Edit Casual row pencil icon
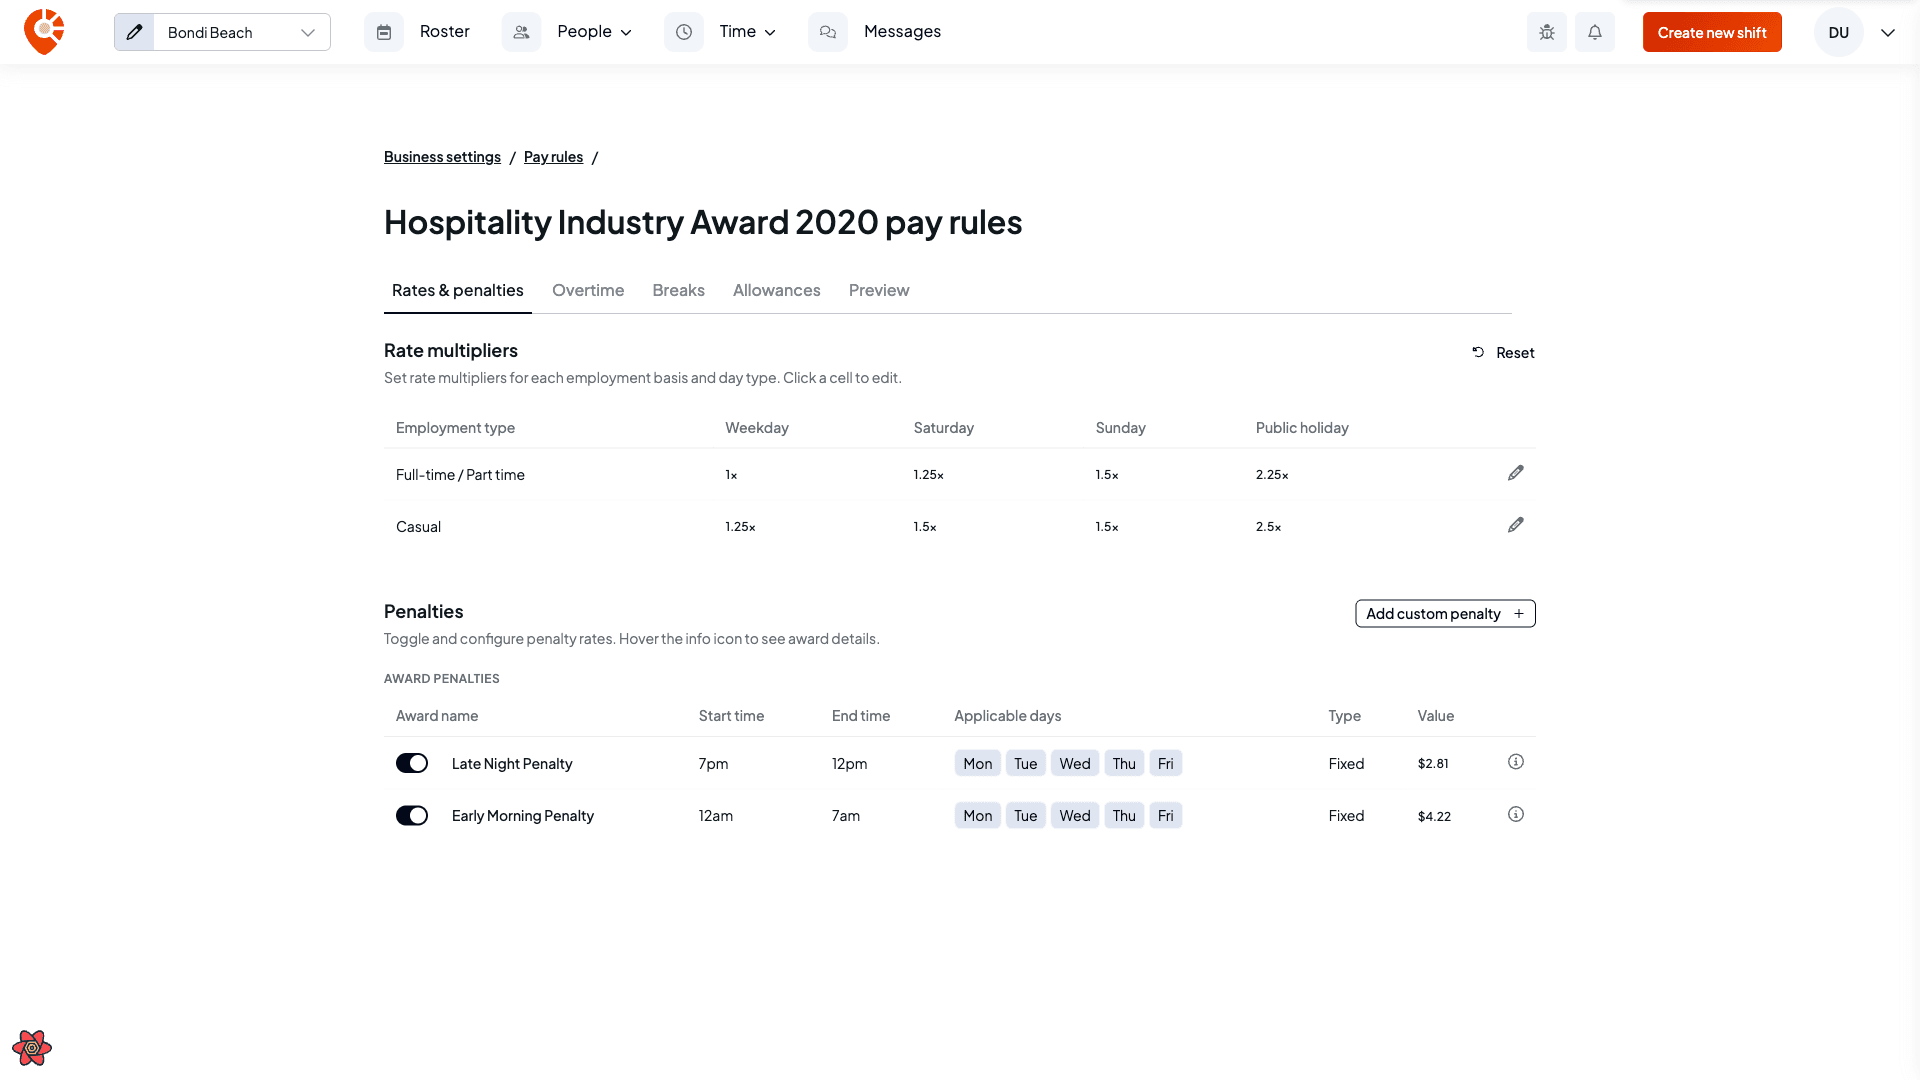 [1516, 525]
